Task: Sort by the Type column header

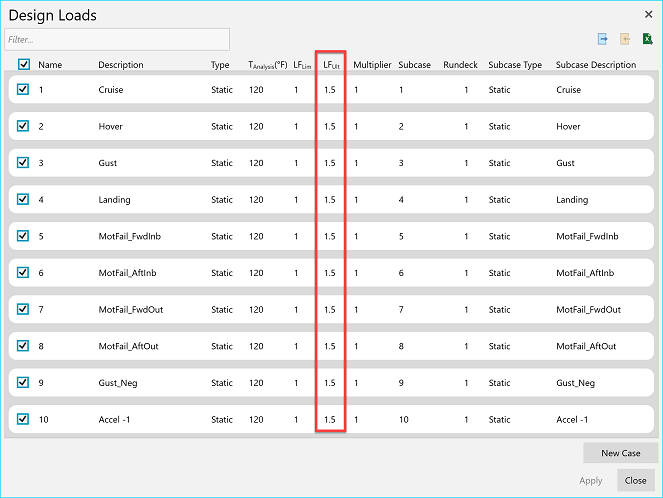Action: pos(220,65)
